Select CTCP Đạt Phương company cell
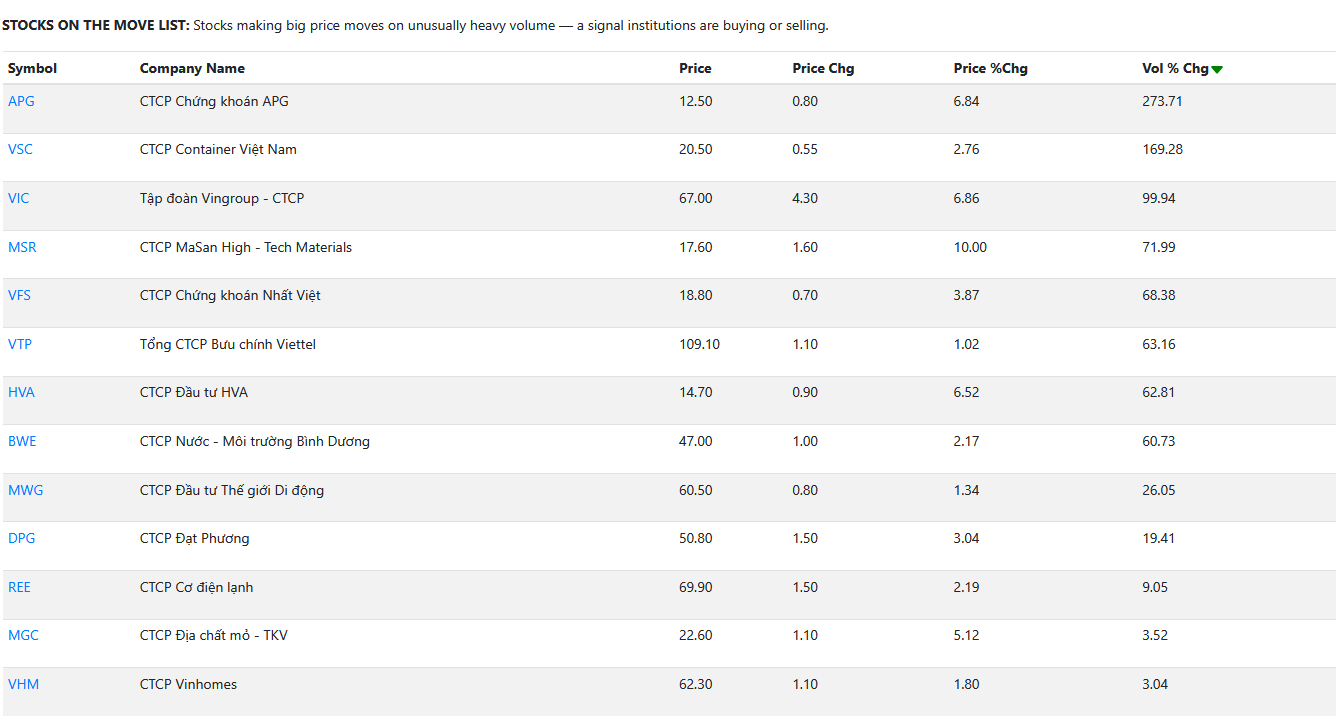 click(195, 538)
